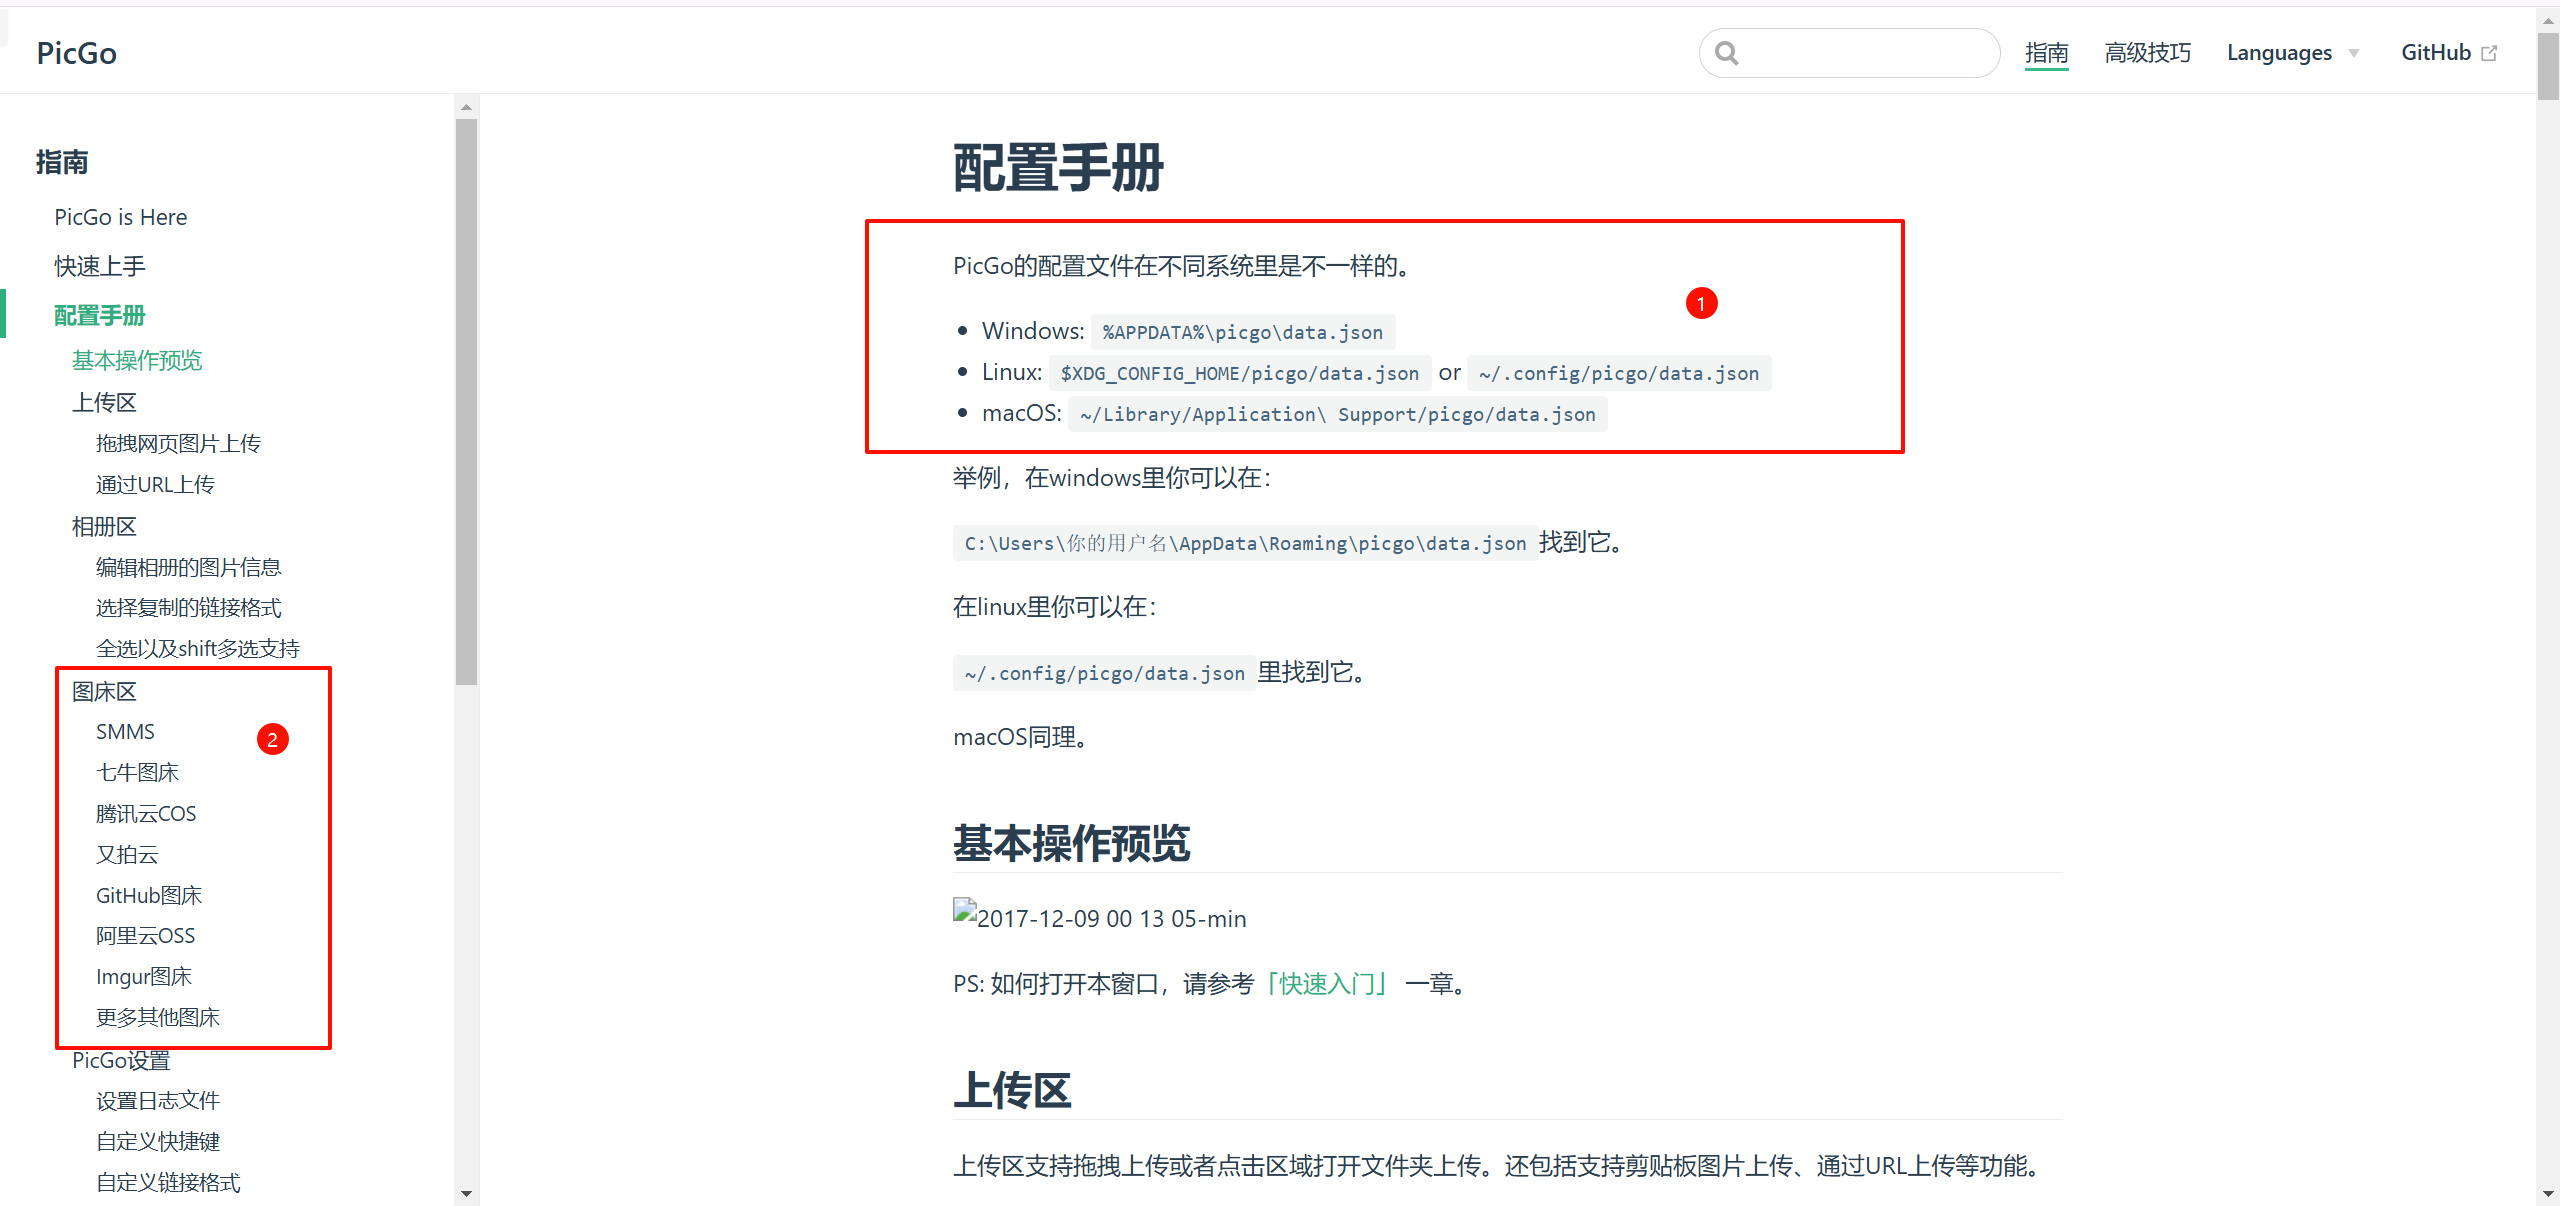2560x1206 pixels.
Task: Go to SMMS sidebar entry
Action: click(x=125, y=732)
